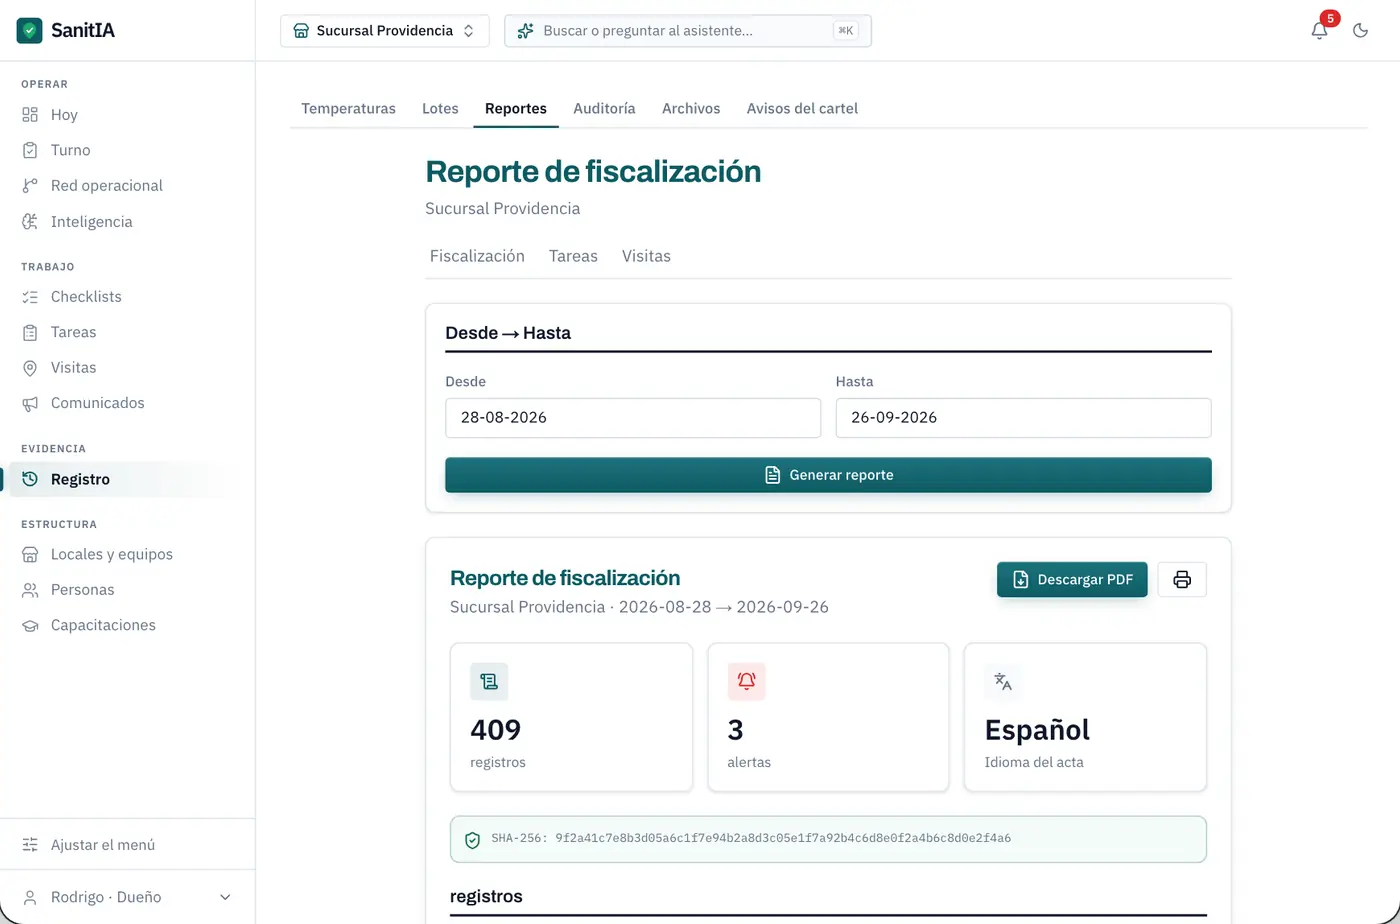This screenshot has height=924, width=1400.
Task: Click the Tareas clipboard icon in sidebar
Action: [30, 332]
